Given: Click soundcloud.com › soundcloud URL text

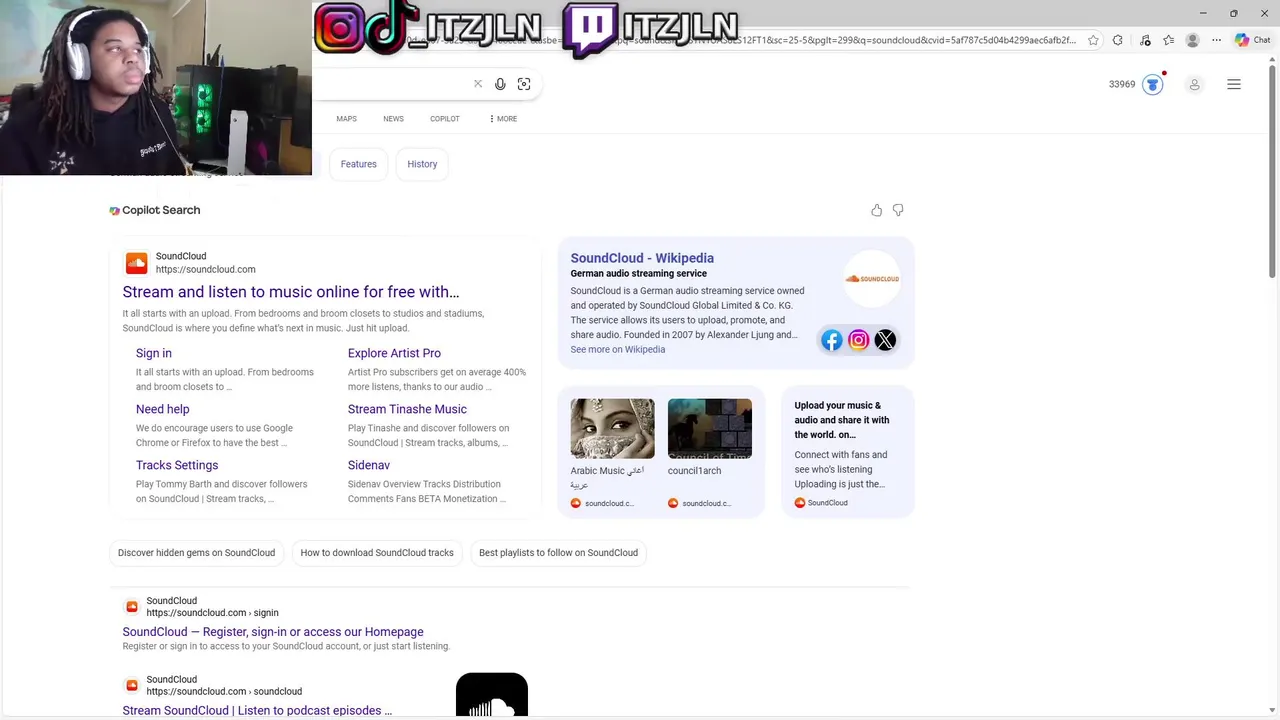Looking at the screenshot, I should [x=224, y=691].
